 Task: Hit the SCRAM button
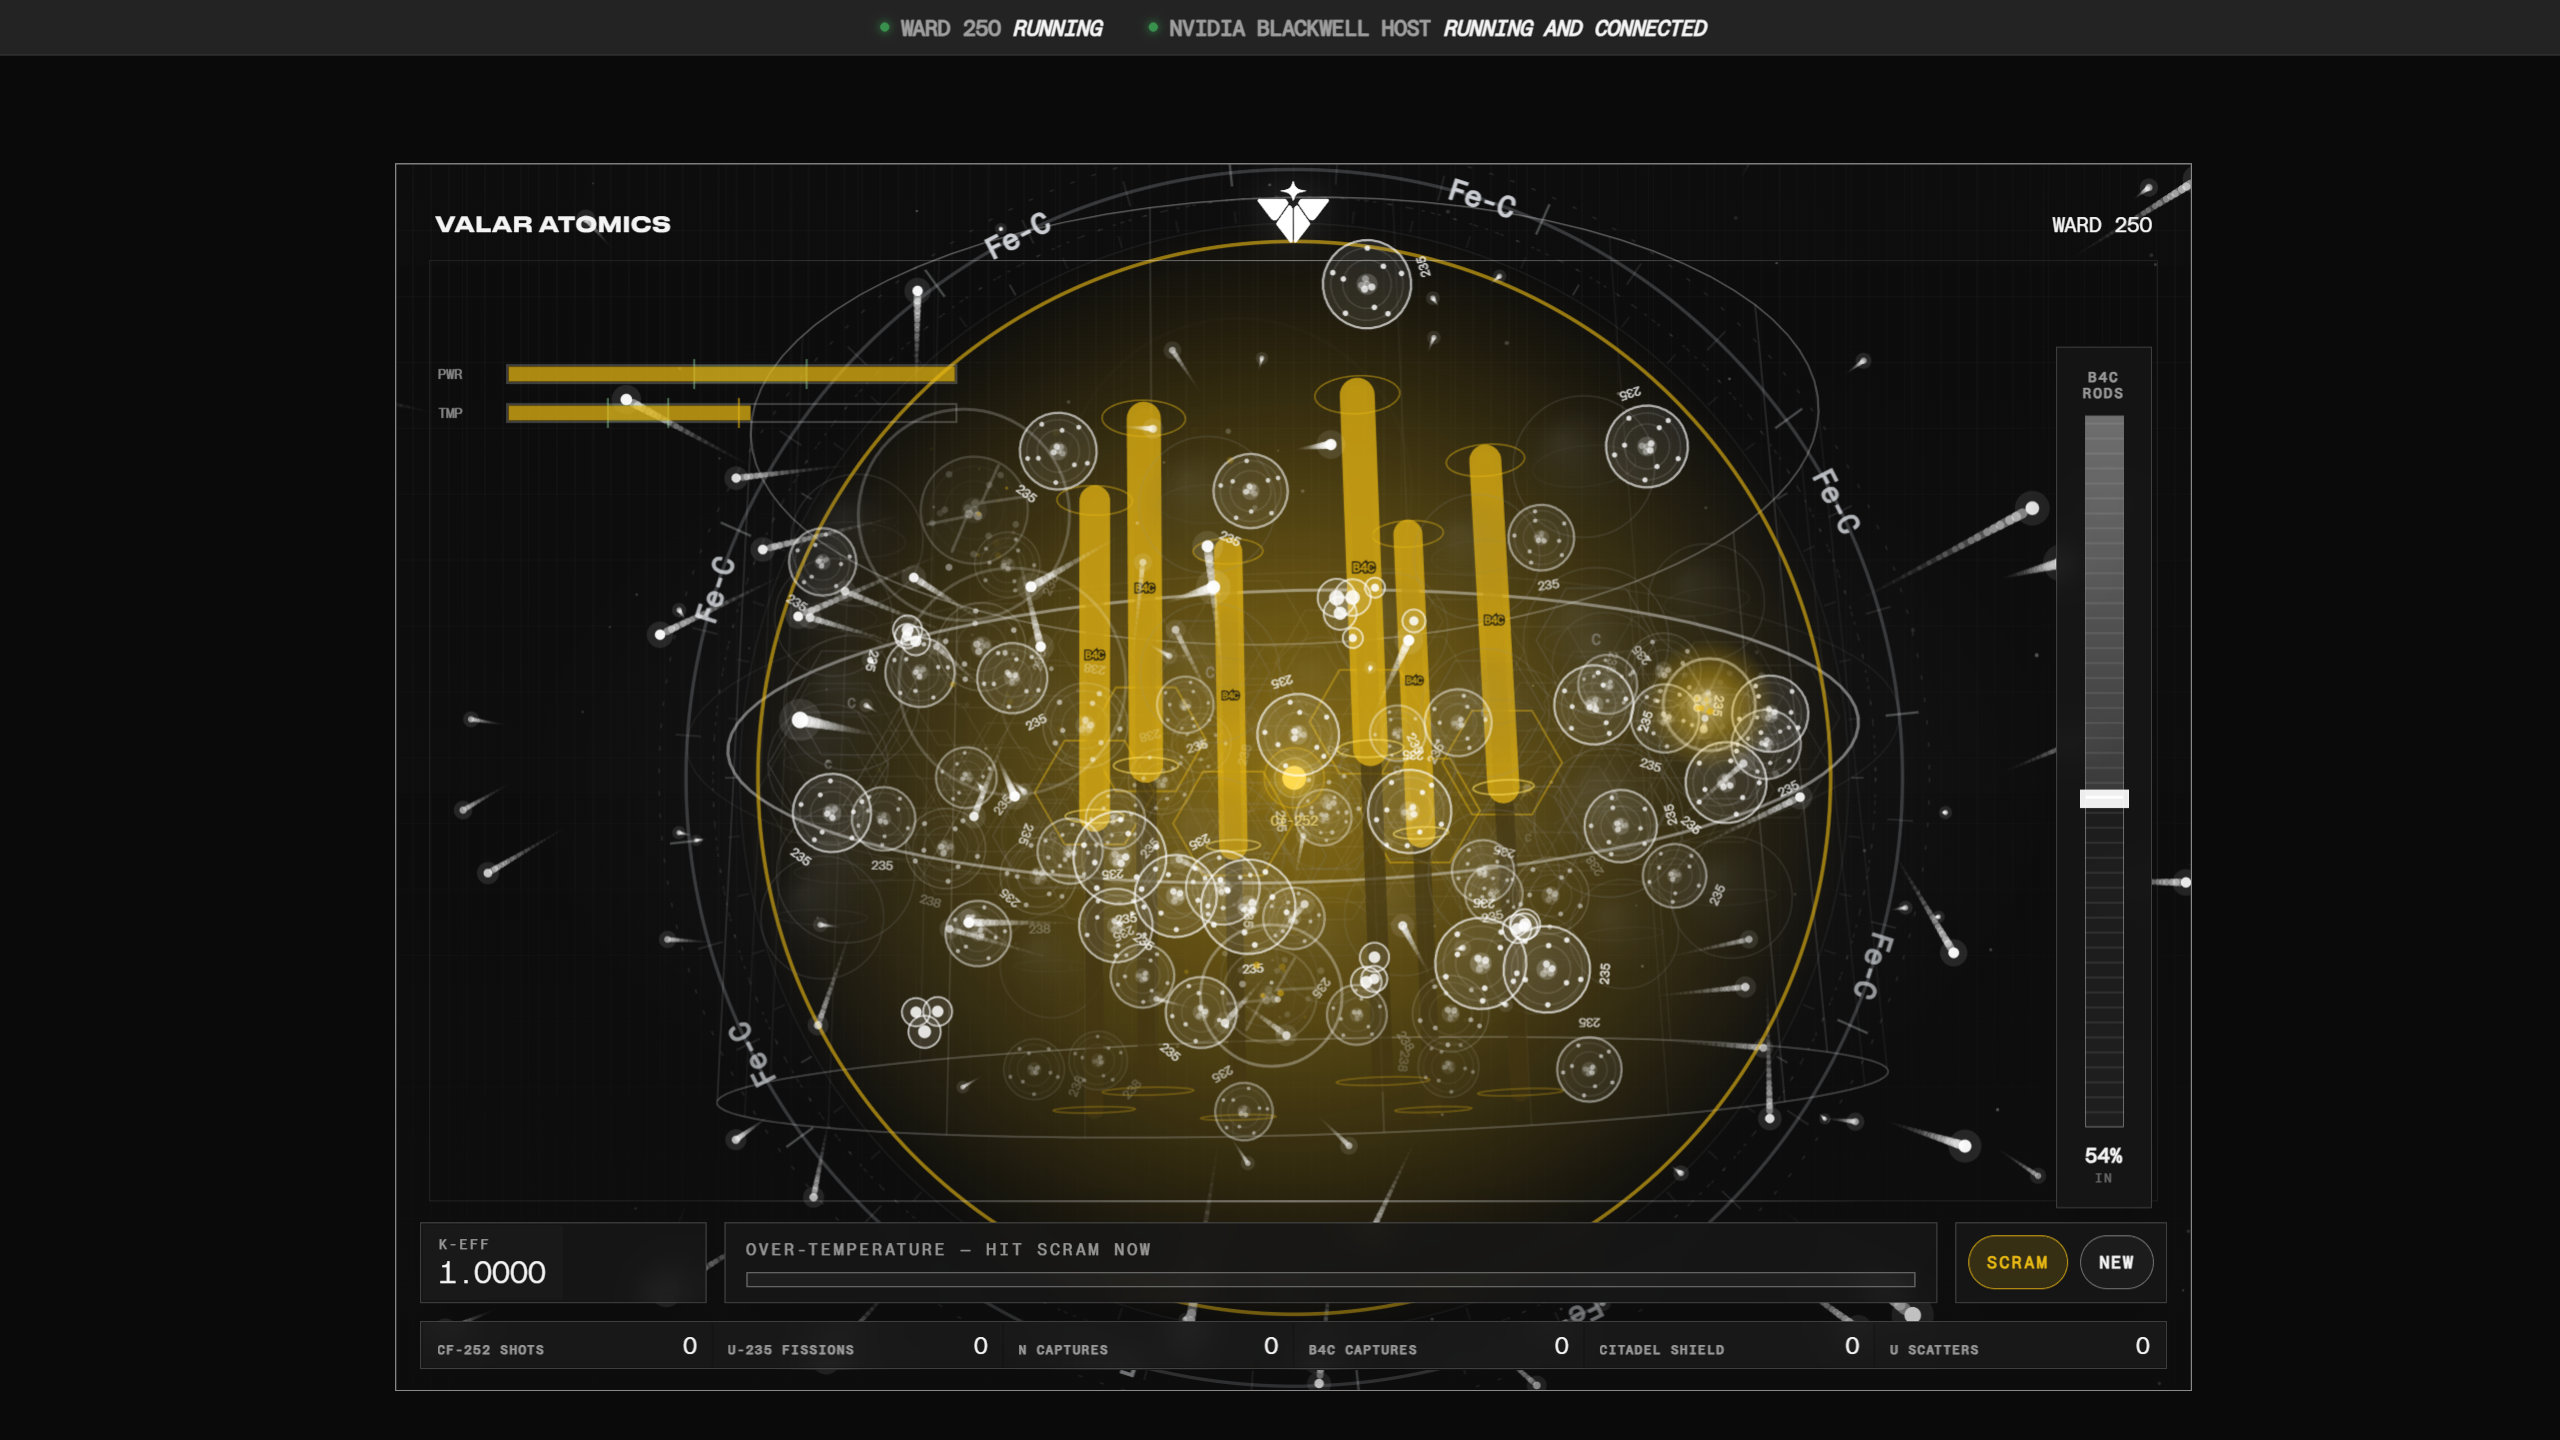[2016, 1262]
